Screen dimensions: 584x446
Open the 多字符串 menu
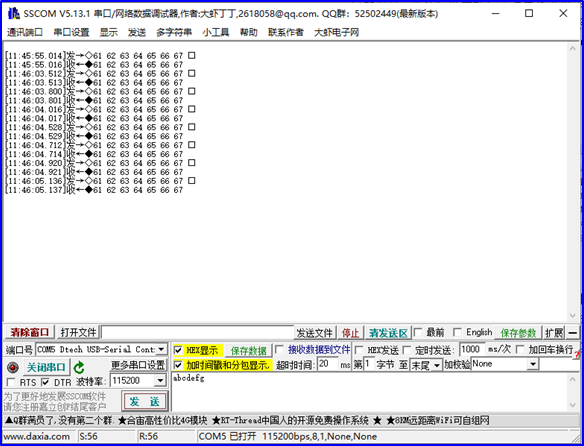click(174, 32)
